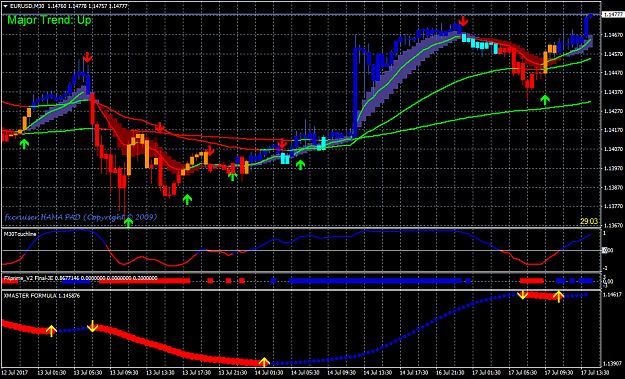Click the 29:03 candle countdown timer
625x379 pixels.
pyautogui.click(x=589, y=221)
